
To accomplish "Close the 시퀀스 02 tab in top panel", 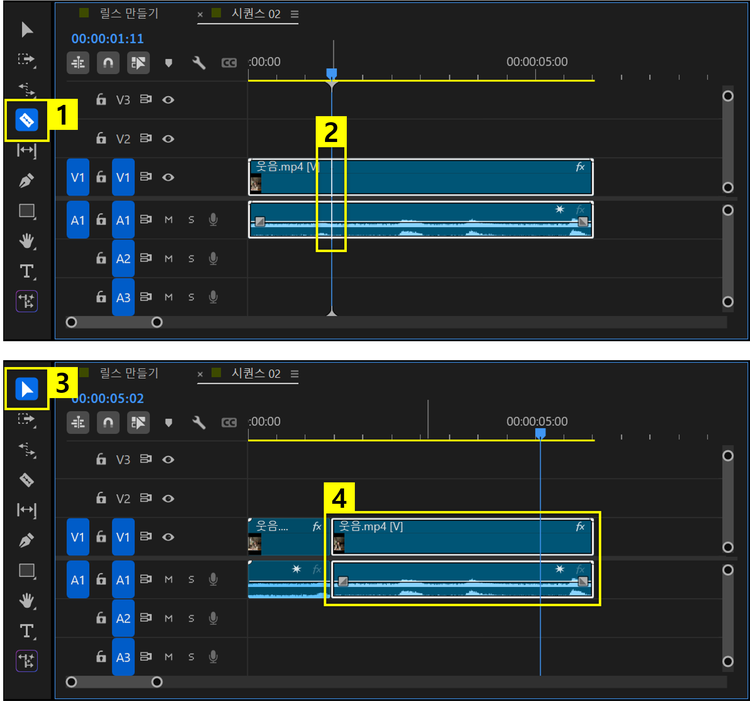I will coord(200,14).
